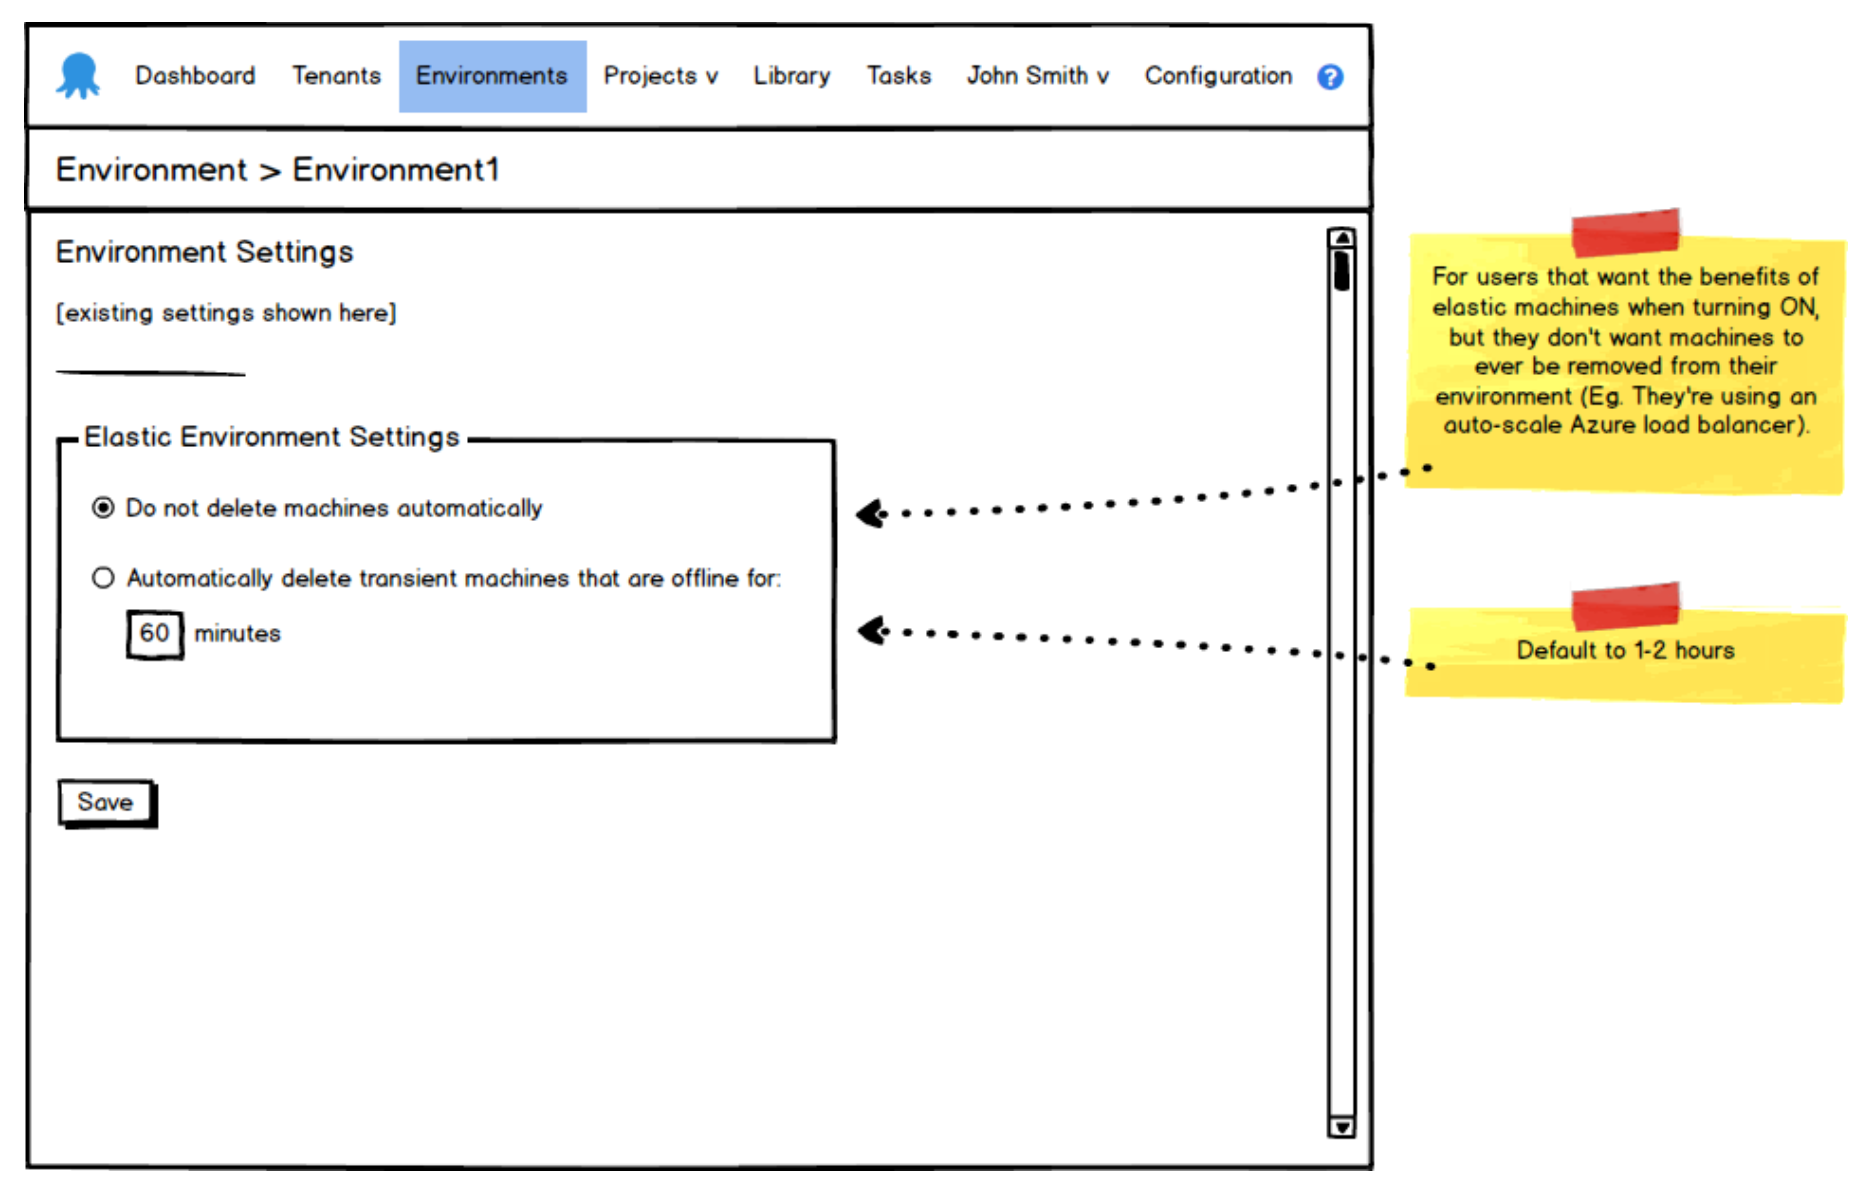Image resolution: width=1870 pixels, height=1200 pixels.
Task: Click the scrollbar up arrow
Action: (x=1341, y=236)
